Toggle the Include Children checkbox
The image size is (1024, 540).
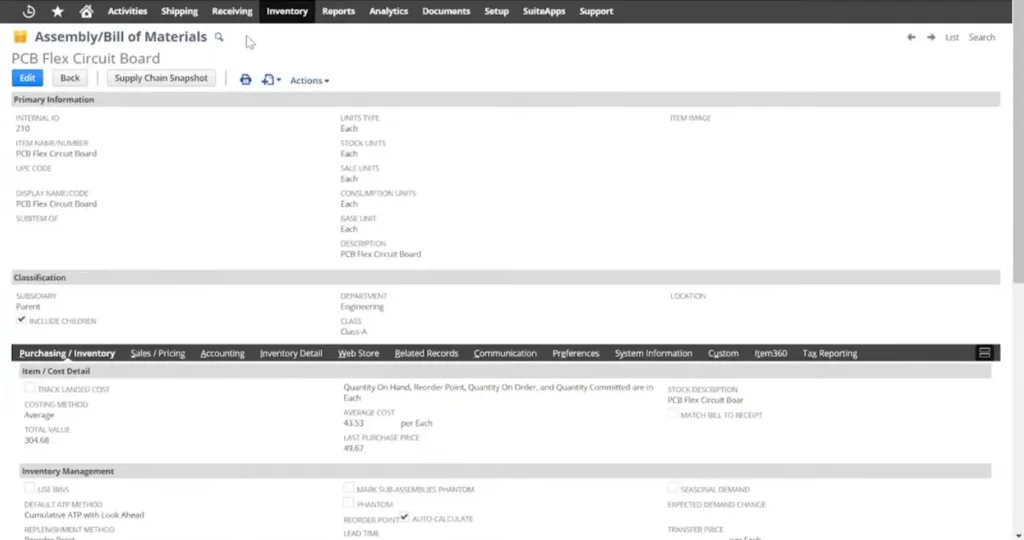(x=22, y=321)
